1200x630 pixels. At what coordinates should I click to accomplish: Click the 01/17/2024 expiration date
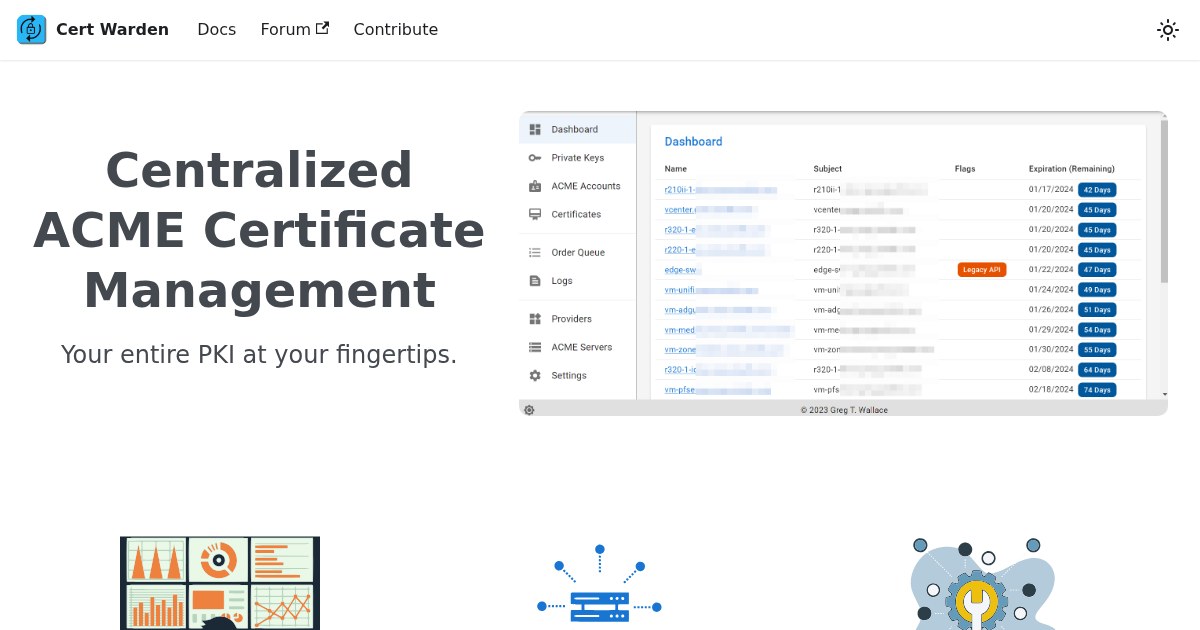[x=1051, y=189]
